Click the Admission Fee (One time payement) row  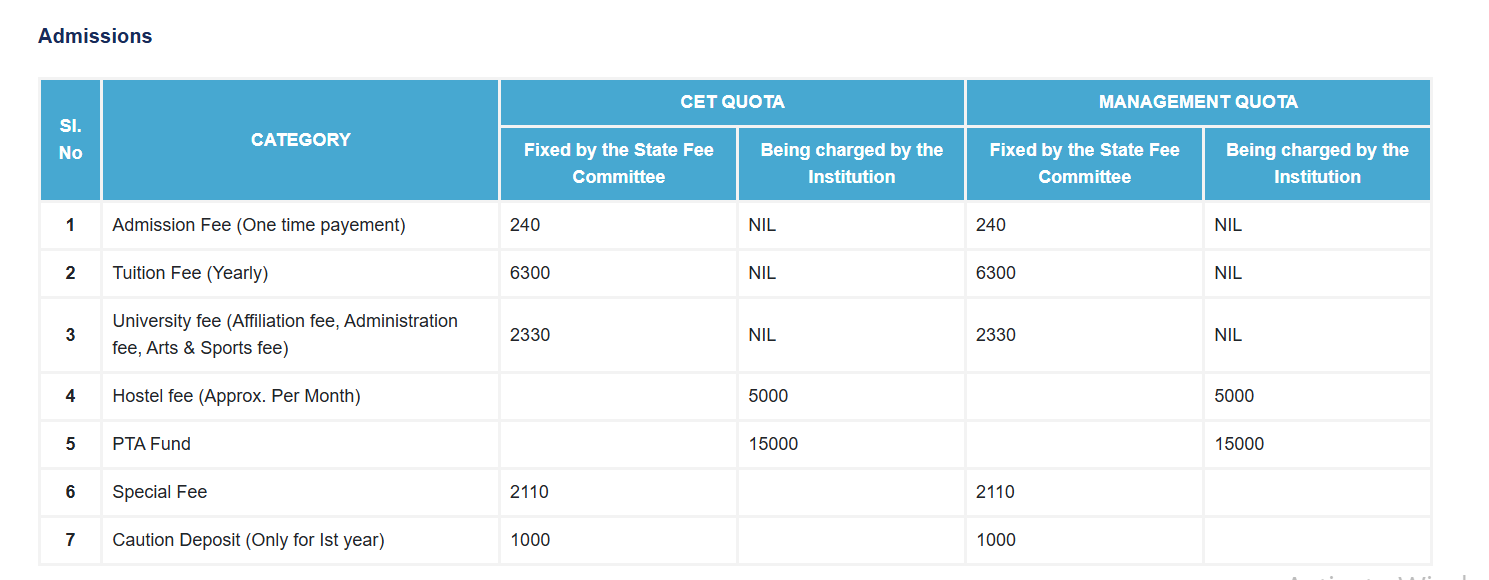click(735, 225)
